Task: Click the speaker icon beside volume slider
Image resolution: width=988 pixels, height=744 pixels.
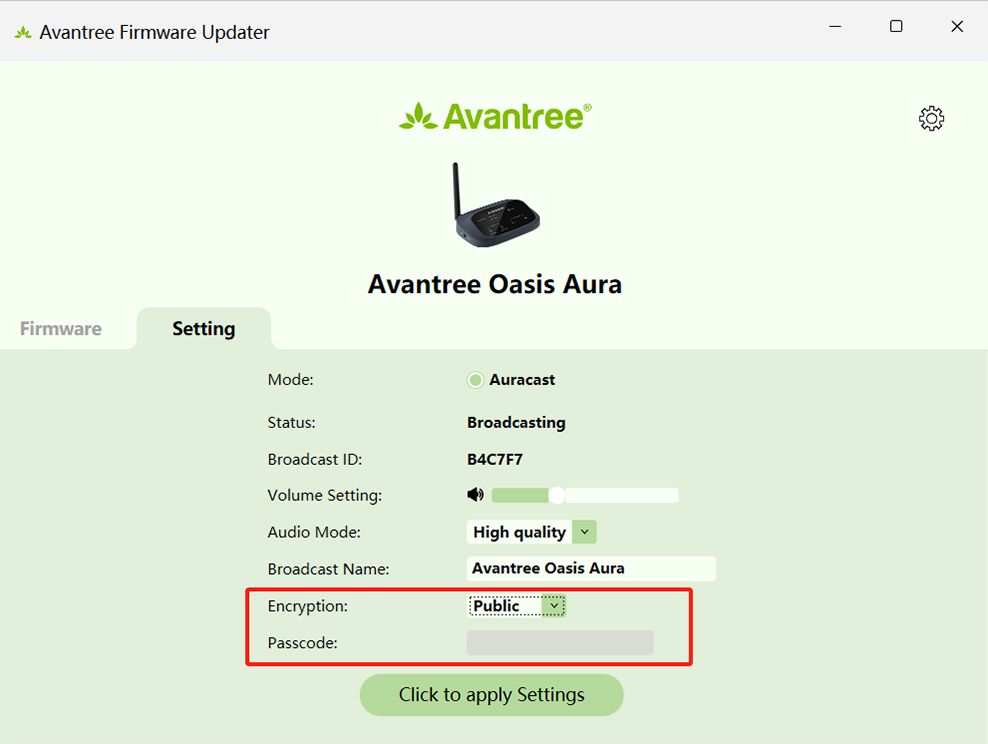Action: (475, 495)
